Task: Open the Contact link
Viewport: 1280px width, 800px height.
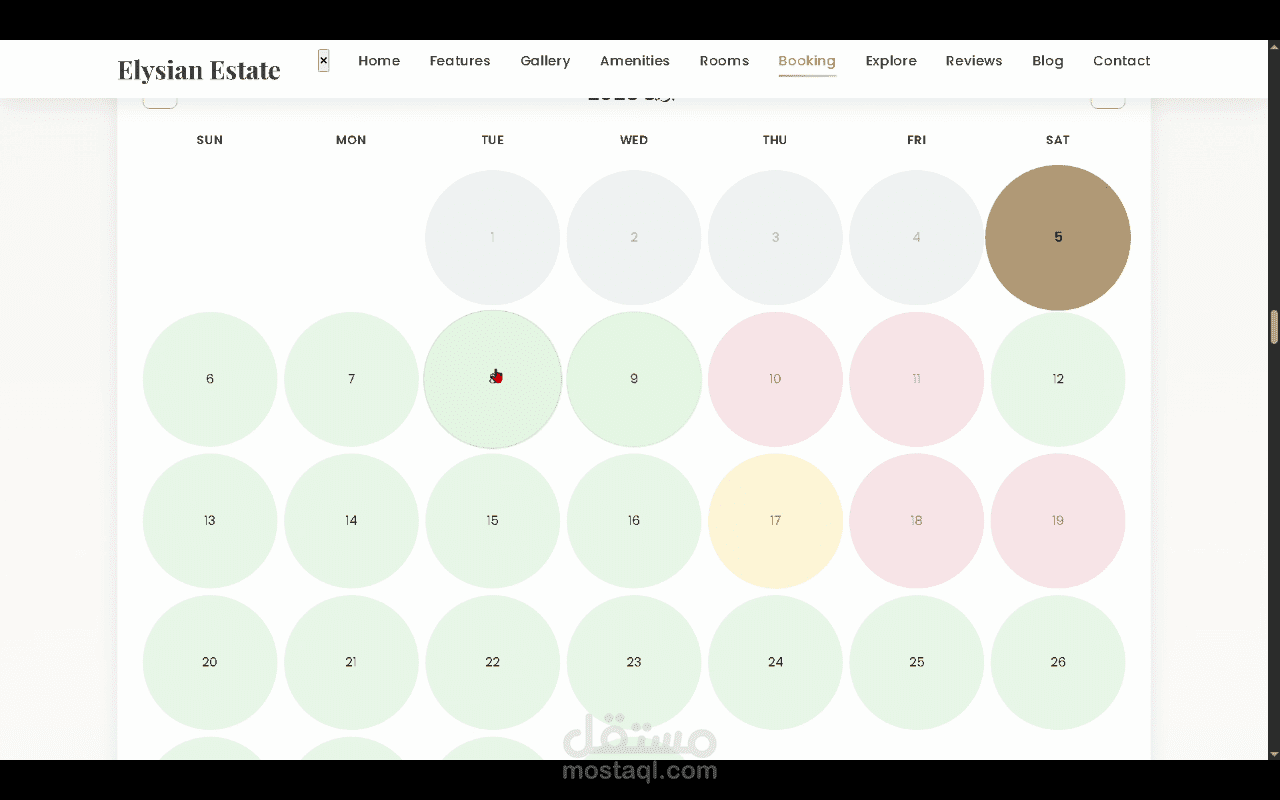Action: [x=1121, y=61]
